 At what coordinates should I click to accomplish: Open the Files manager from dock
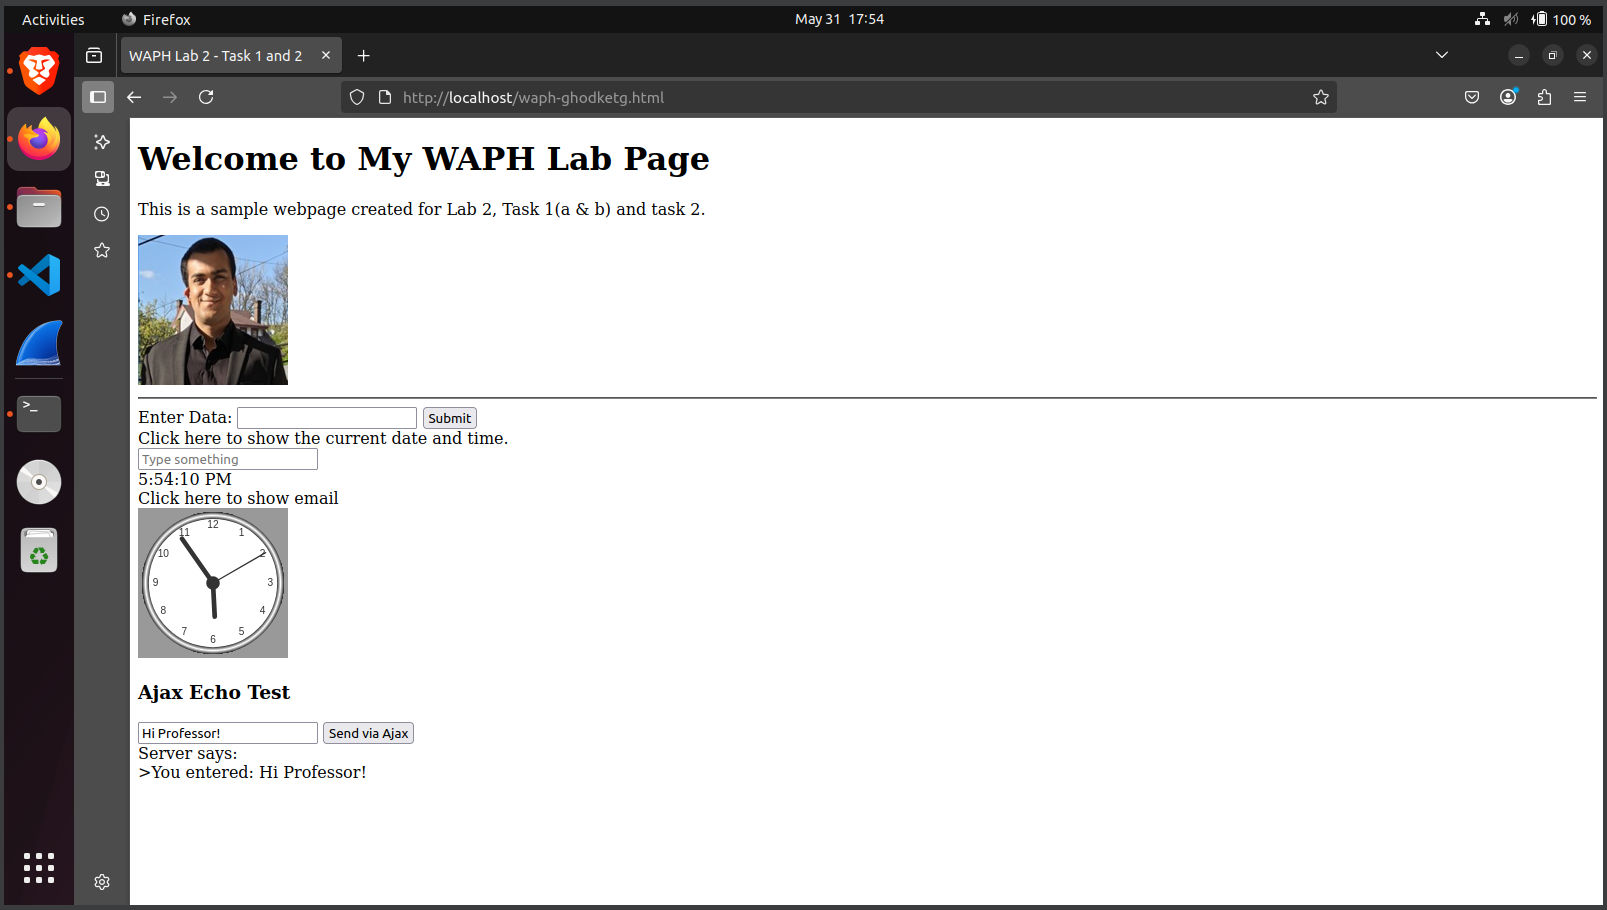tap(39, 207)
